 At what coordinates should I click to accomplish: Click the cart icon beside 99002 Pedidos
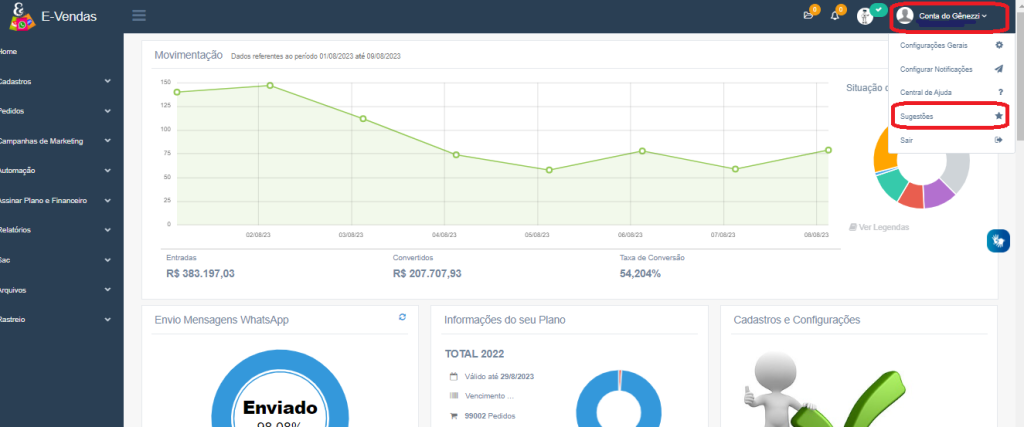tap(453, 415)
